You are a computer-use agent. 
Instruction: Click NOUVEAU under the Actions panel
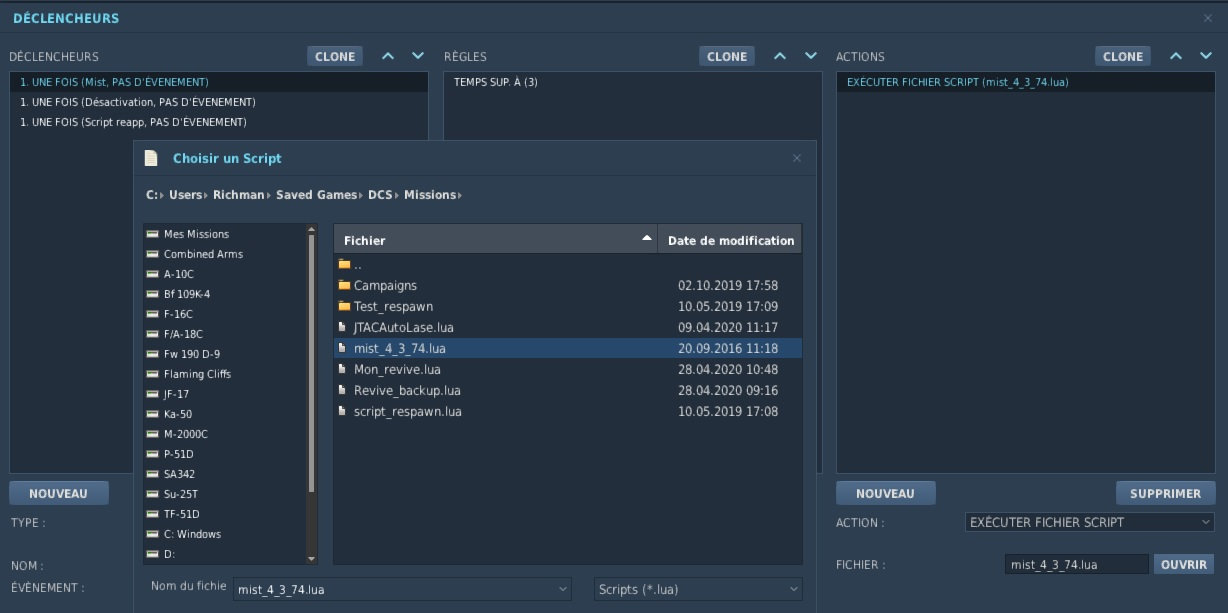[x=885, y=493]
